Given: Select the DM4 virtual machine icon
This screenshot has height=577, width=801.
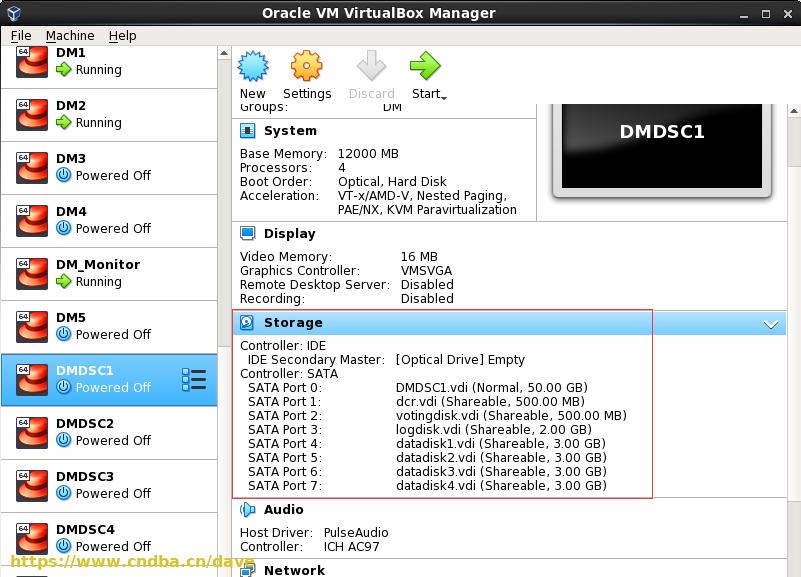Looking at the screenshot, I should click(32, 221).
